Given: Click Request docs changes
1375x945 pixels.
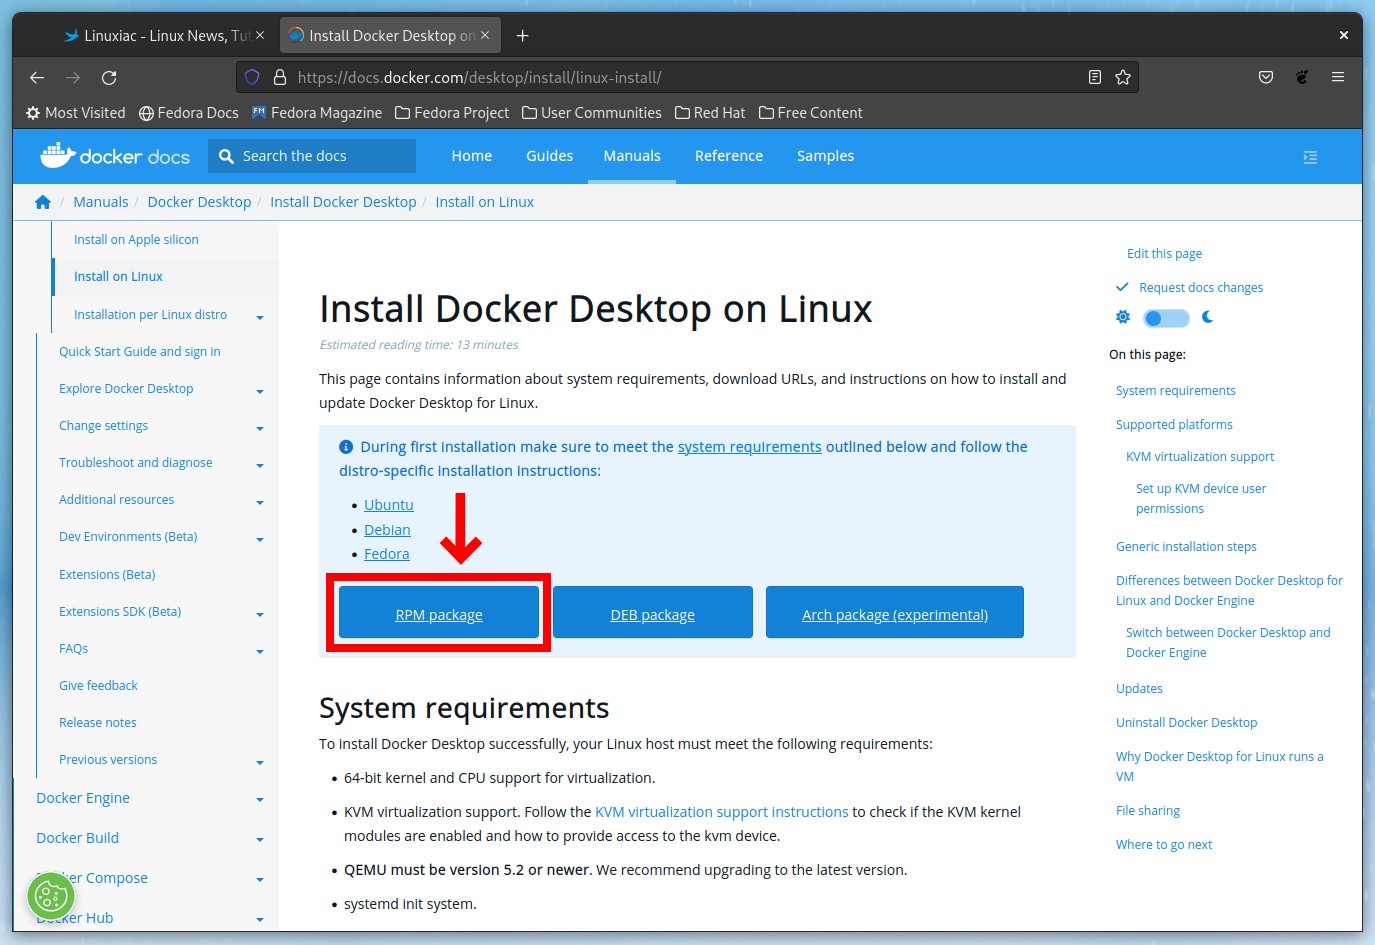Looking at the screenshot, I should (1201, 288).
